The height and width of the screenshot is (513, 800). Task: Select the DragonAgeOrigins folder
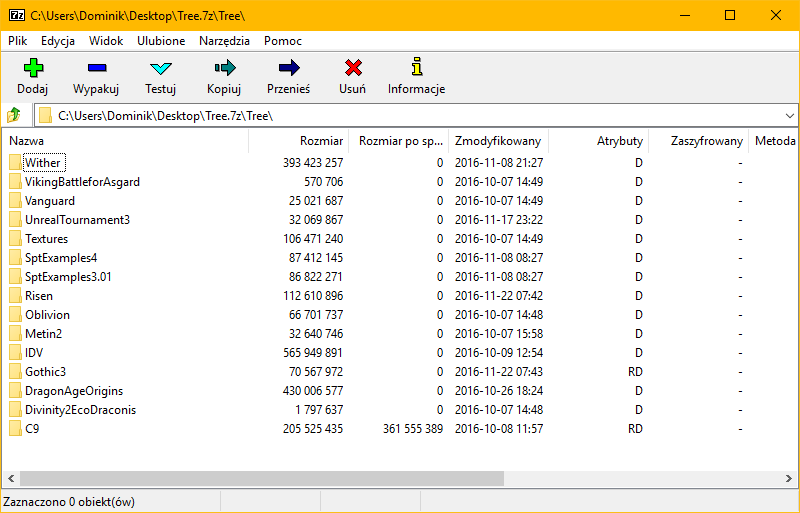pyautogui.click(x=73, y=391)
